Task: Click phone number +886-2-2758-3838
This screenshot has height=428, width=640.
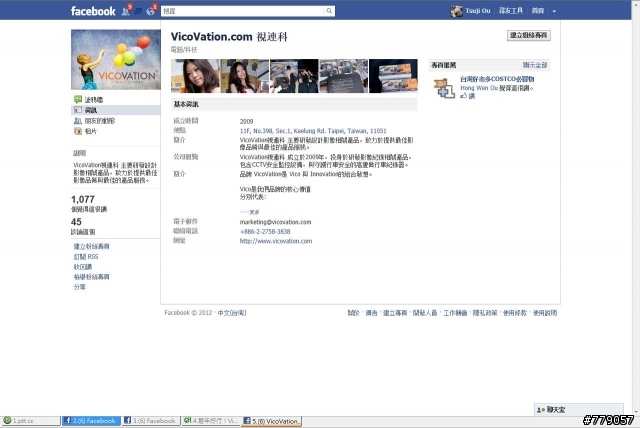Action: point(265,231)
